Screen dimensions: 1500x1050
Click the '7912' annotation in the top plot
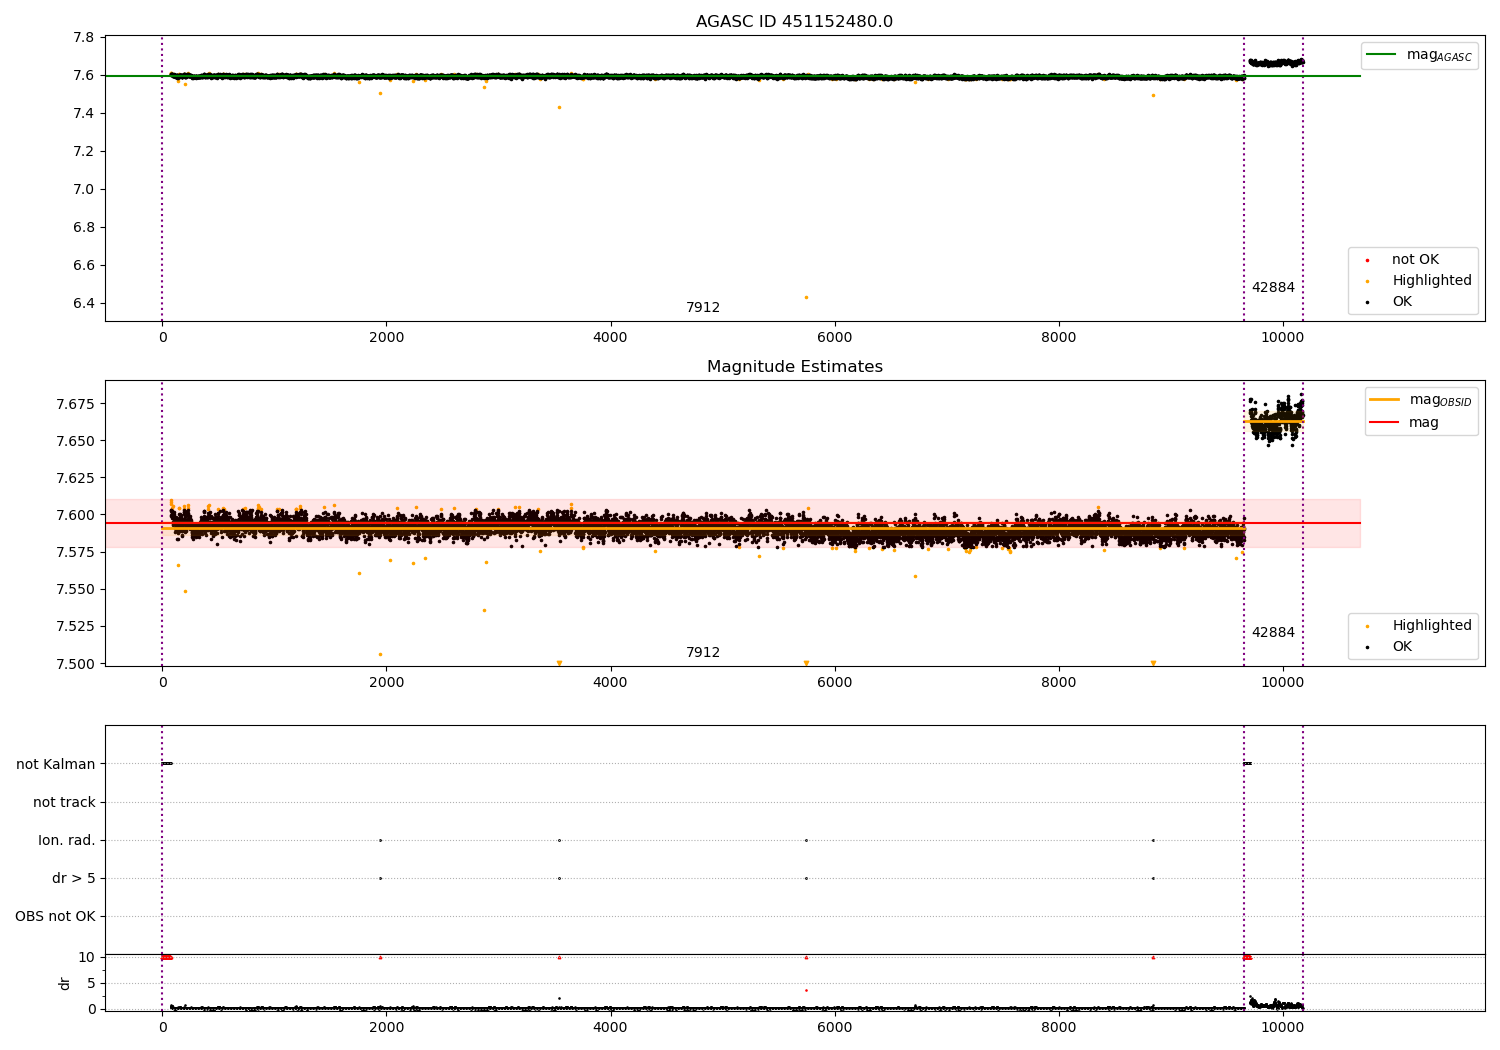pyautogui.click(x=703, y=308)
